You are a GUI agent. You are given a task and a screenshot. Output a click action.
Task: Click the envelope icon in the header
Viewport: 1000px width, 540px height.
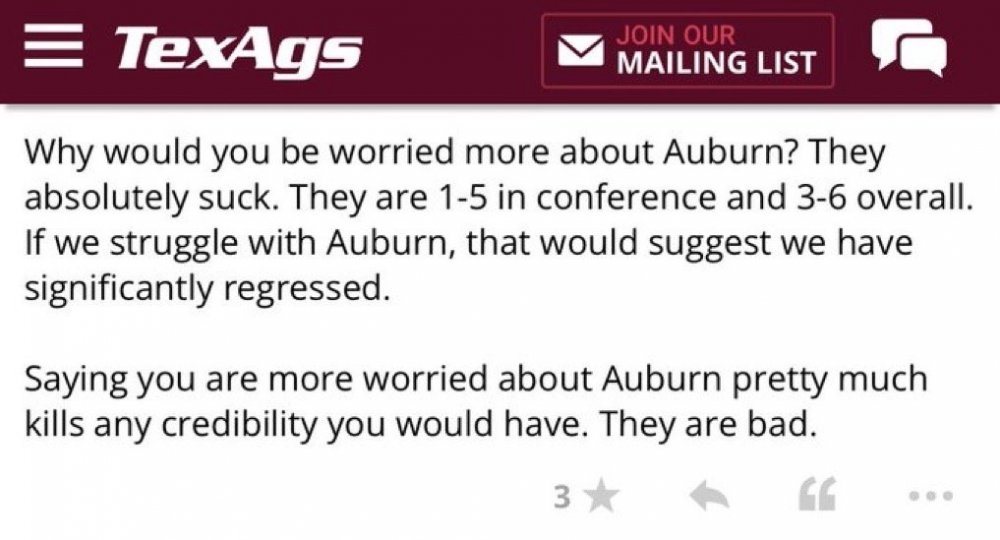click(x=578, y=52)
